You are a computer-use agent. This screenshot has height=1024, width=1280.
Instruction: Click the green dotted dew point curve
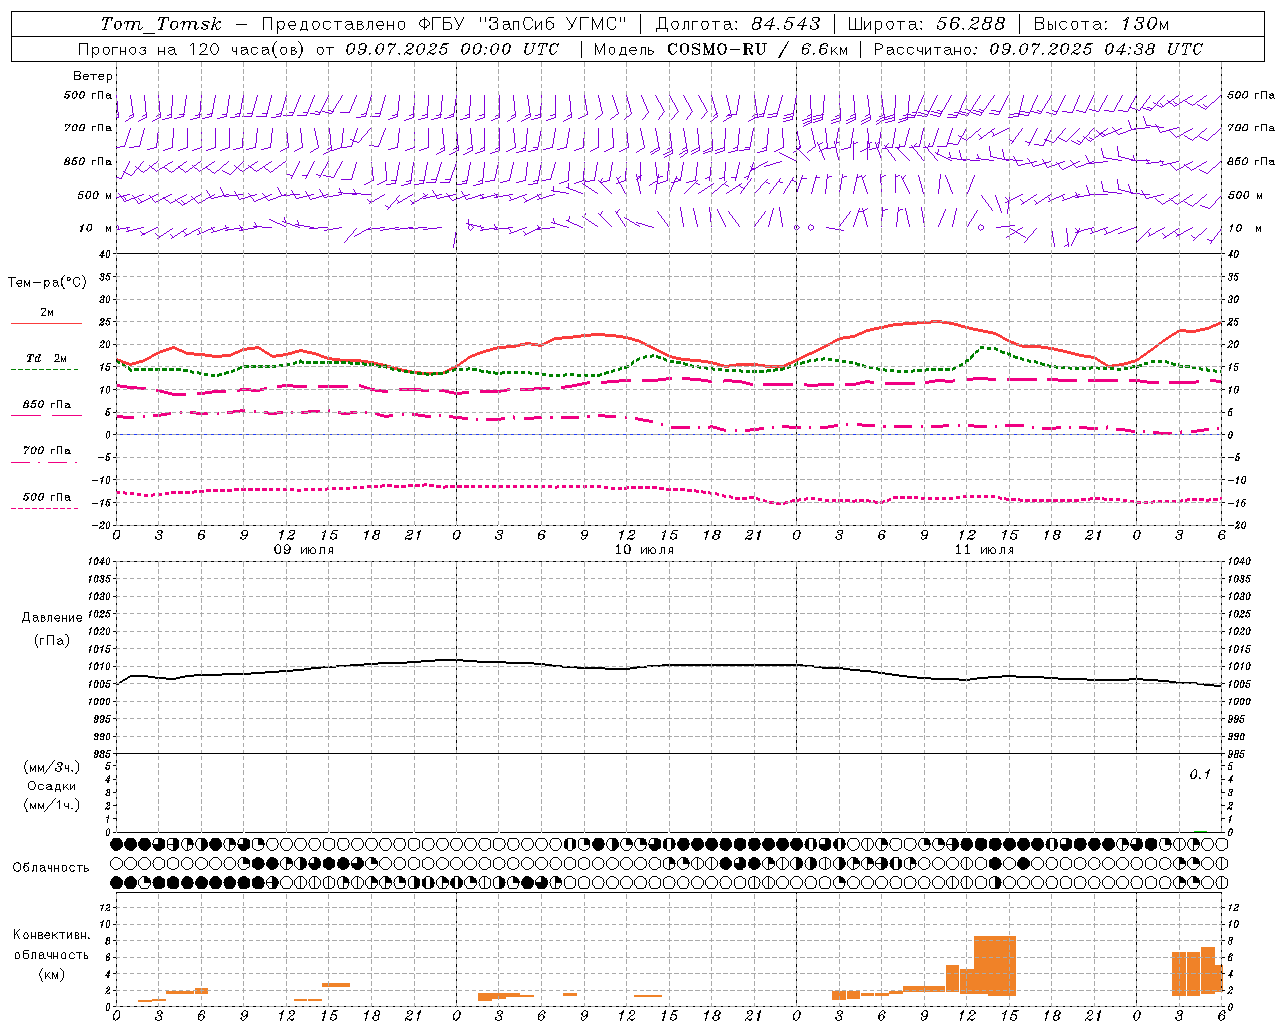tap(670, 362)
